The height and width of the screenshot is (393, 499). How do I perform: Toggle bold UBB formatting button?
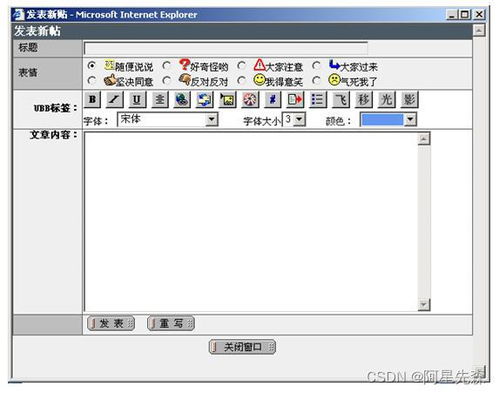(92, 100)
